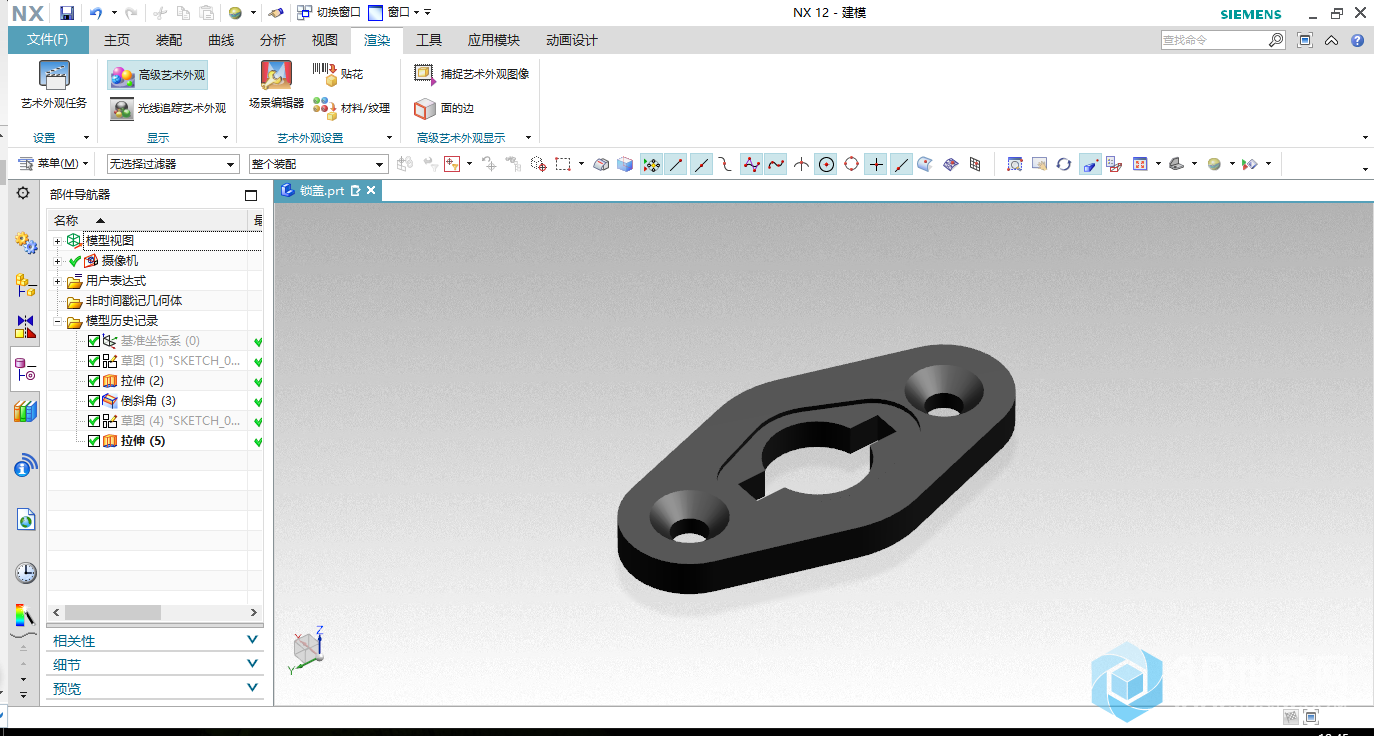Open the 文件(F) menu
Screen dimensions: 1374x736
[48, 40]
